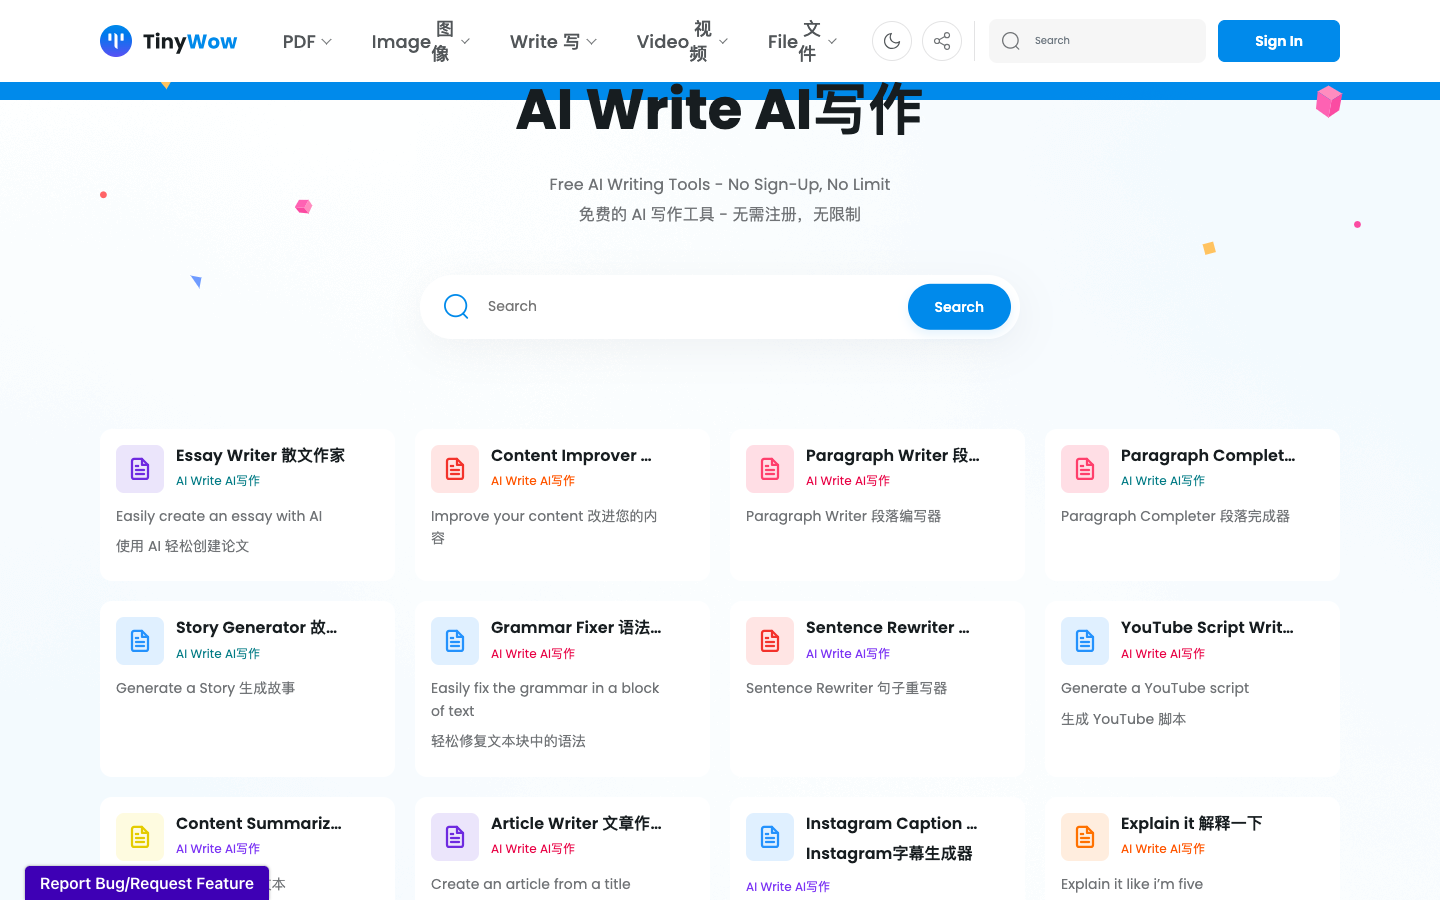Expand the PDF dropdown menu

(307, 41)
